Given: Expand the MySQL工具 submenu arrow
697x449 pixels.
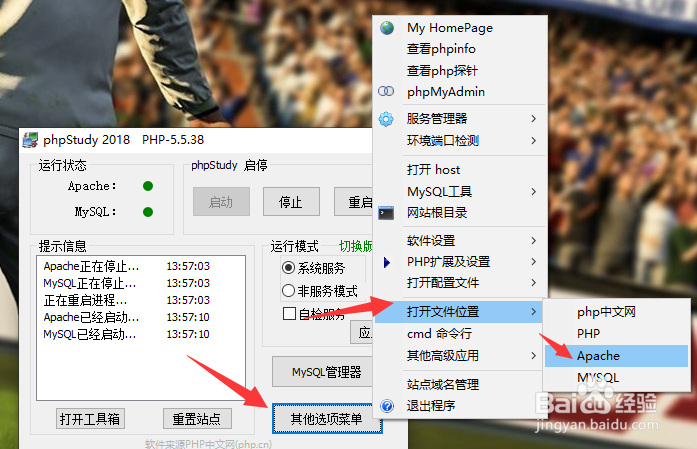Looking at the screenshot, I should click(533, 192).
